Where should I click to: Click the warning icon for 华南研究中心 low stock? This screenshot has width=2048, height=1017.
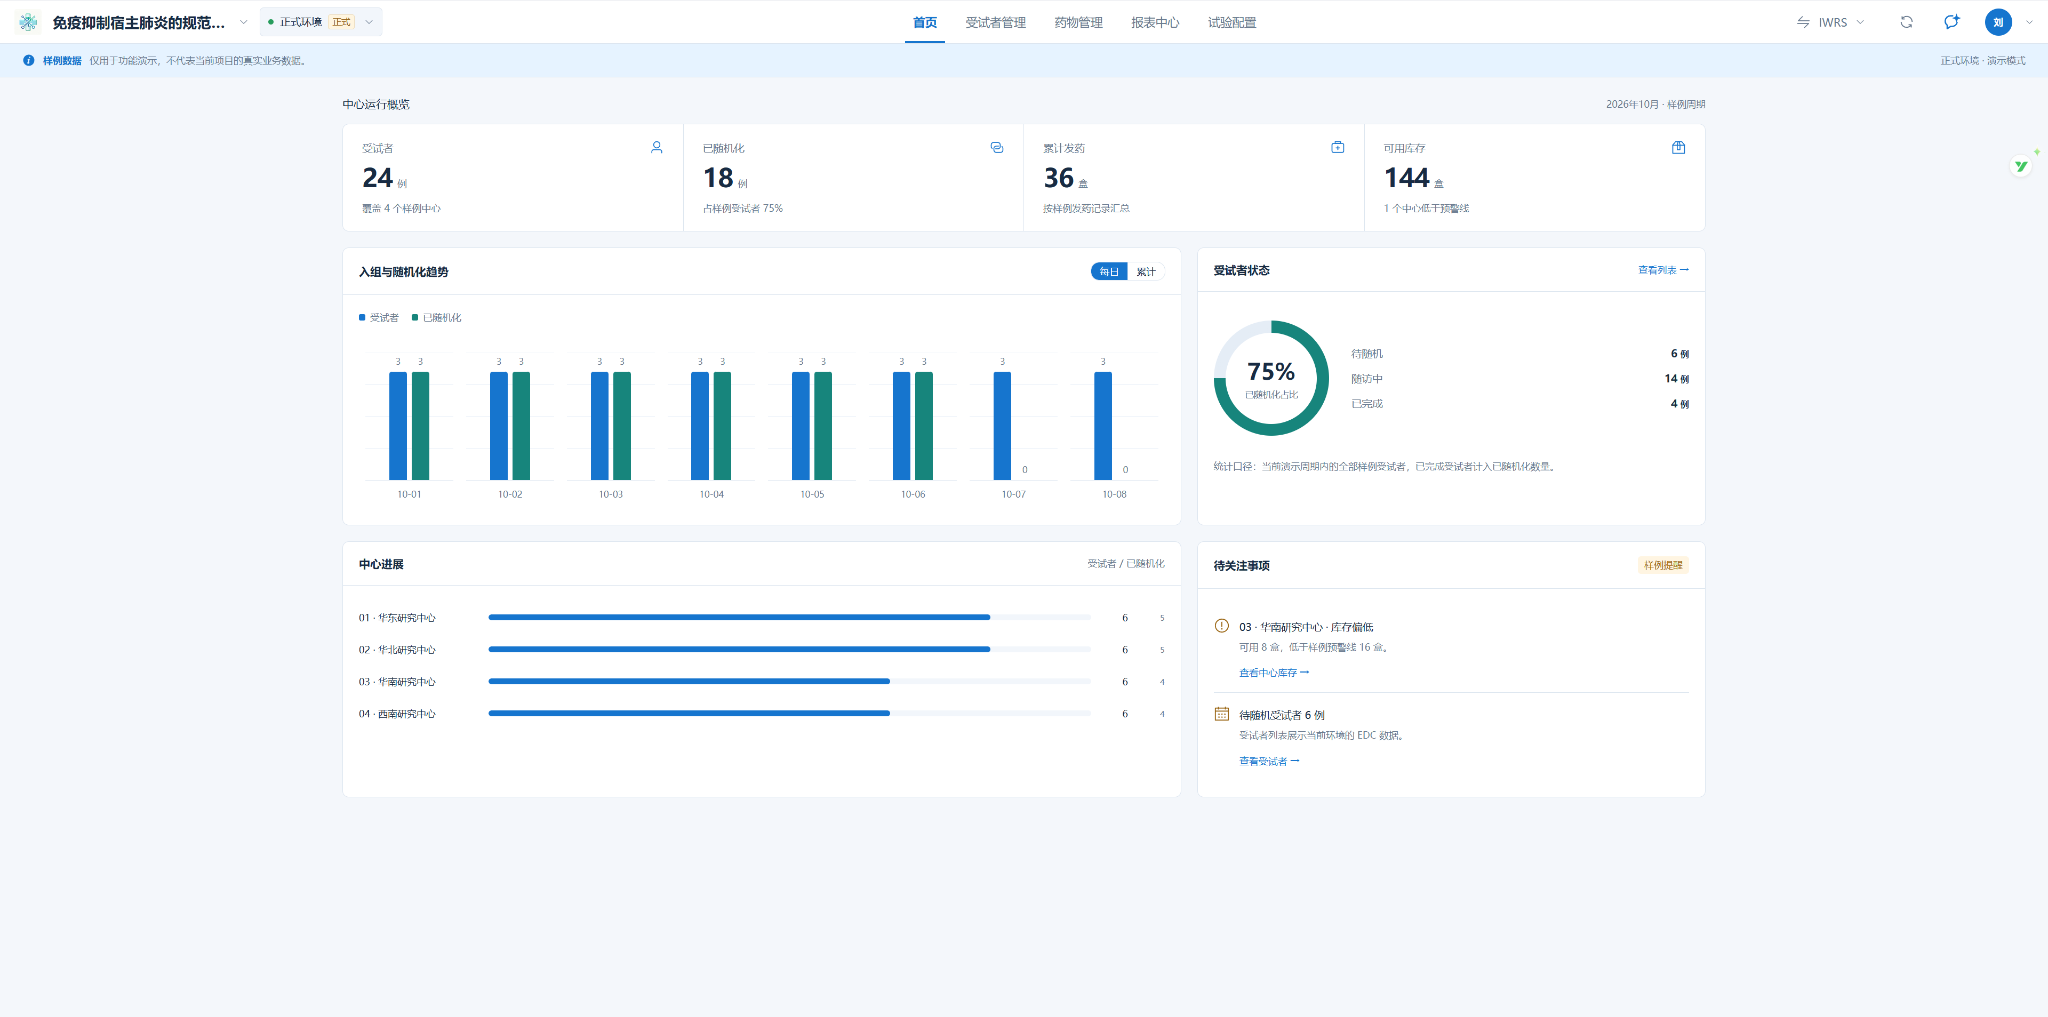[x=1221, y=626]
